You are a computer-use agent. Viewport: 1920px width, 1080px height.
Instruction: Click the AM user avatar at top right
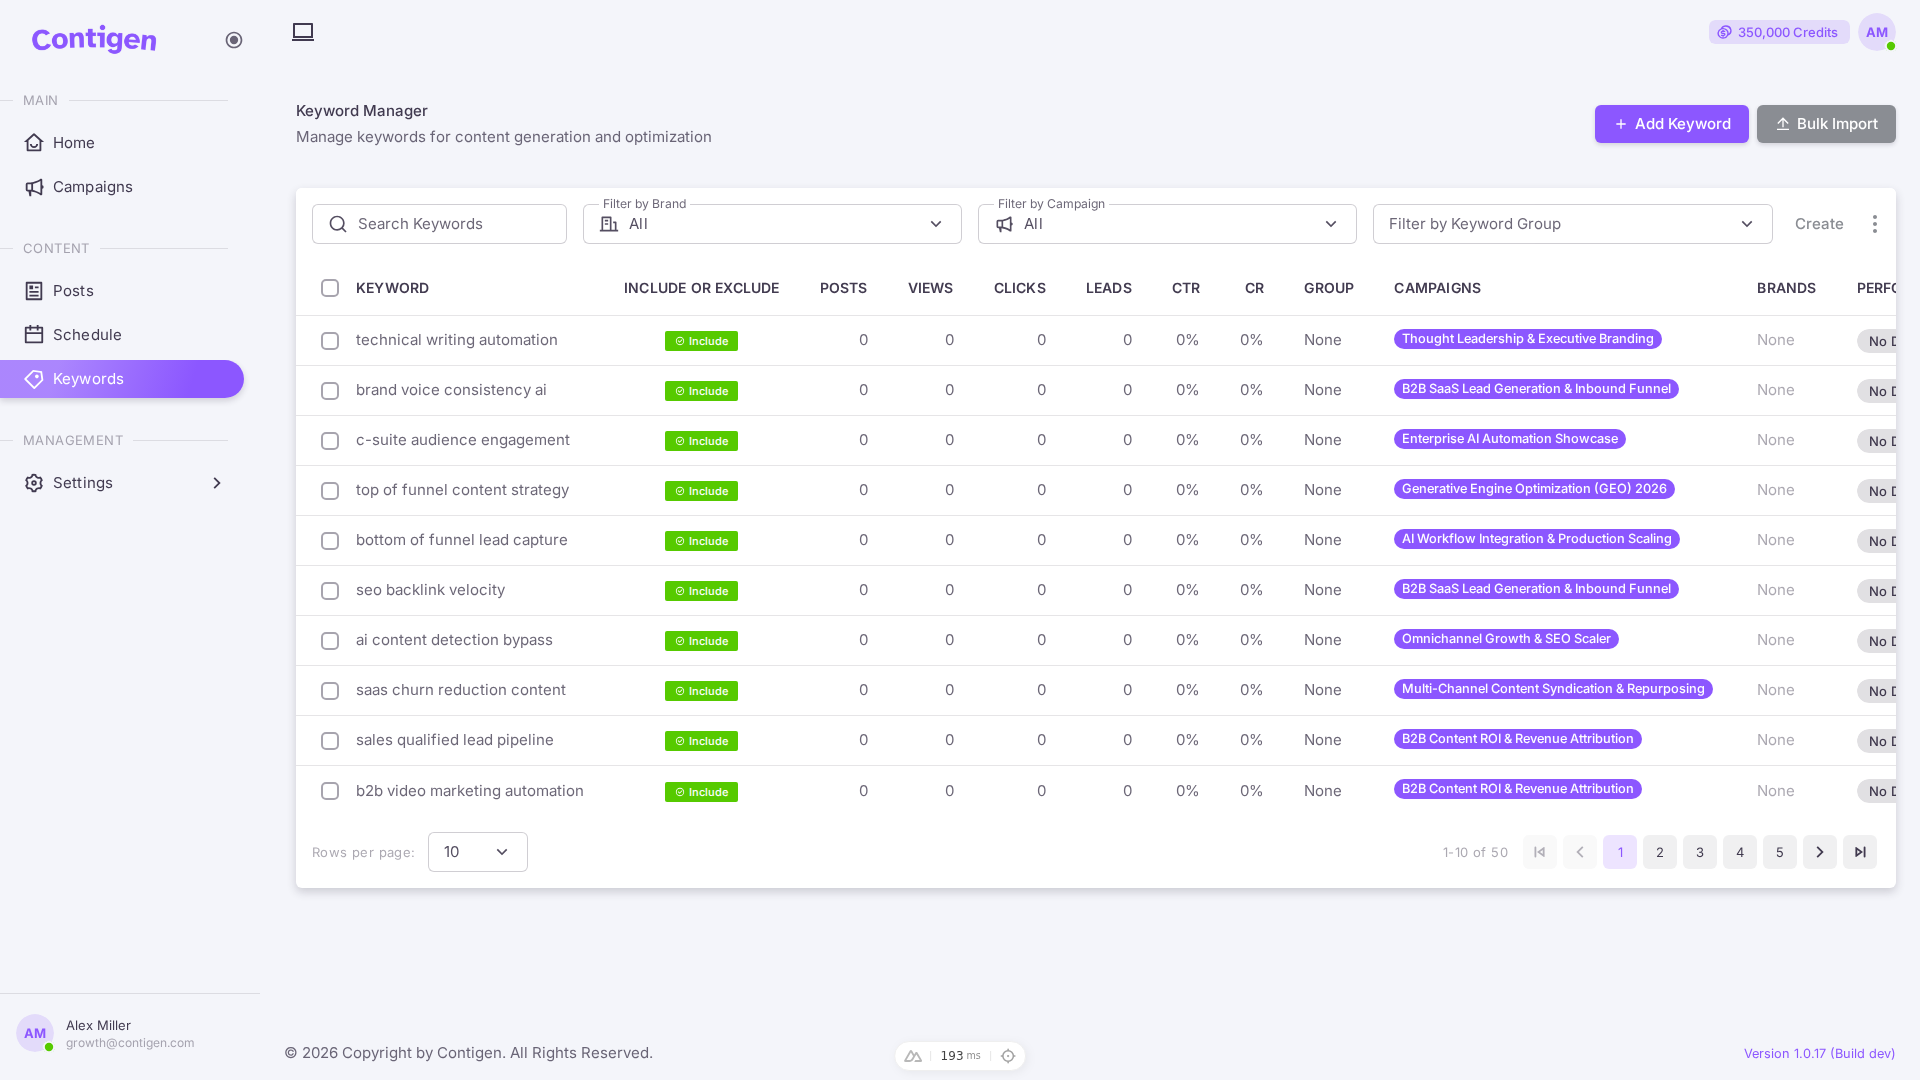pyautogui.click(x=1877, y=32)
